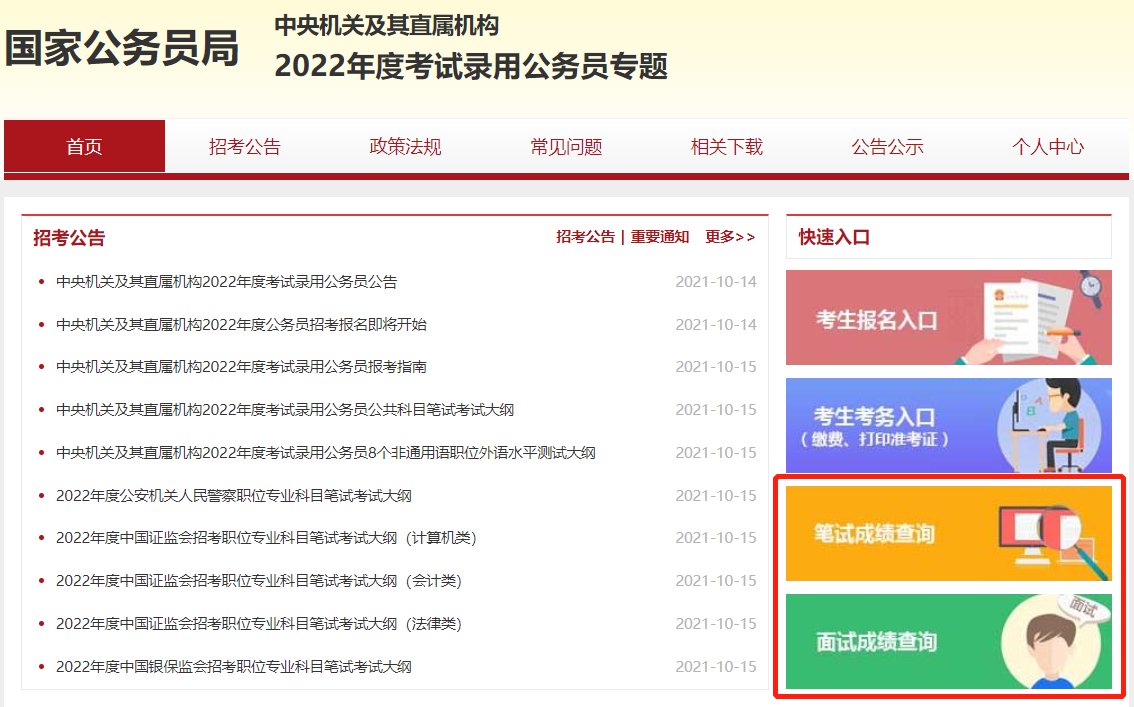The height and width of the screenshot is (707, 1134).
Task: Open the 面试成绩查询 banner
Action: coord(948,641)
